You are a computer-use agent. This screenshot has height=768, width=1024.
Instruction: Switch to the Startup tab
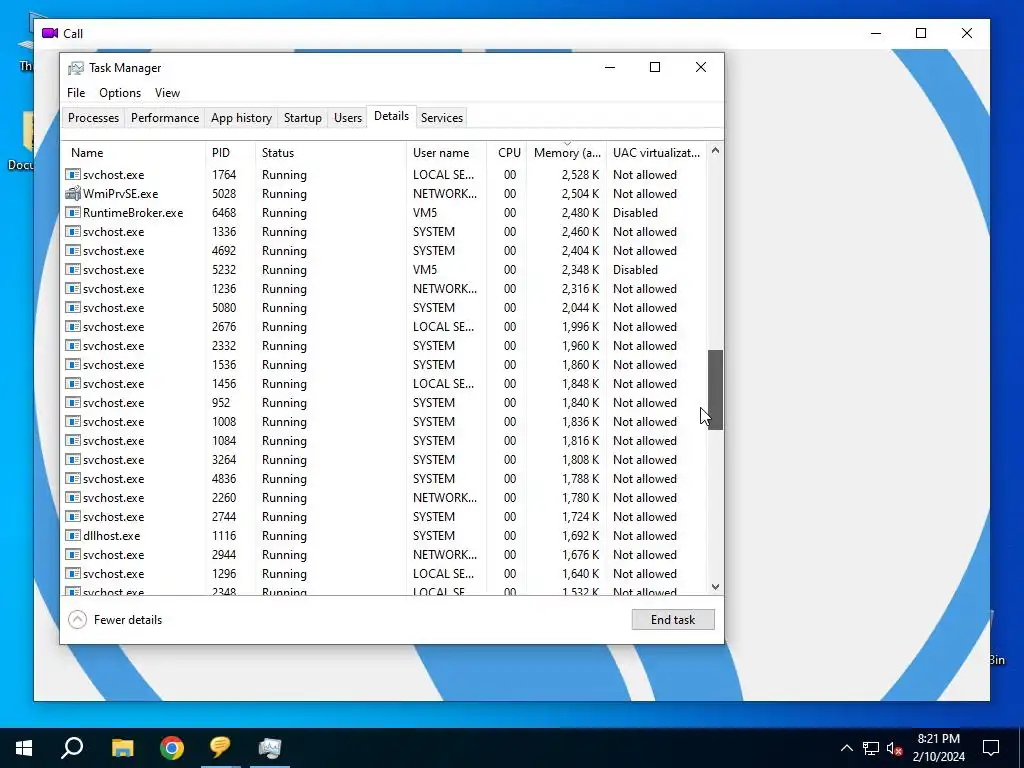pos(302,118)
